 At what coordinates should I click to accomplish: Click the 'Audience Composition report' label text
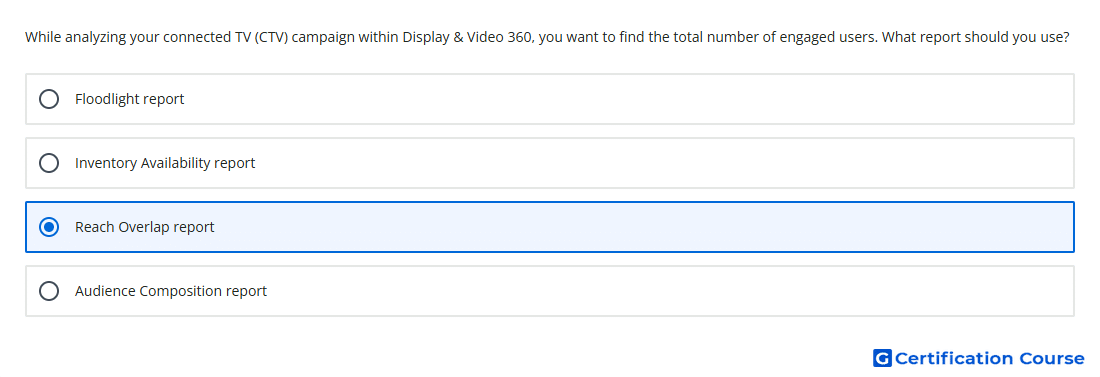click(x=171, y=291)
